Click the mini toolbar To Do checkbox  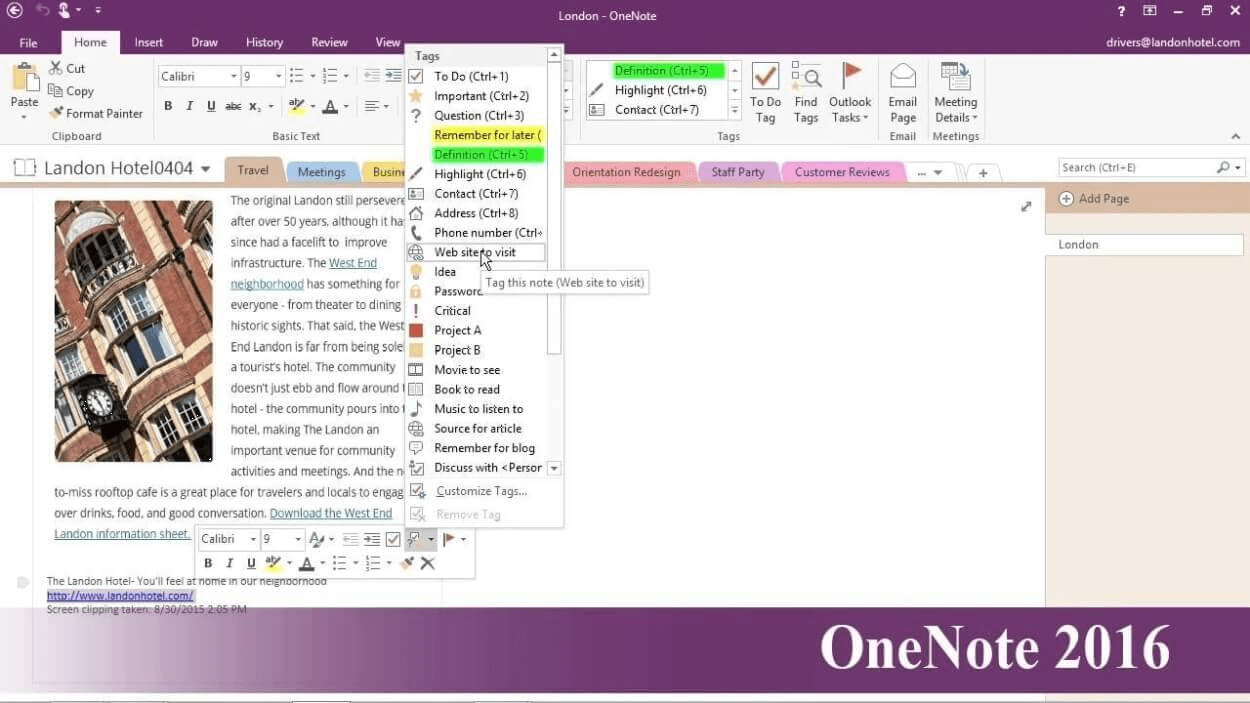point(393,539)
